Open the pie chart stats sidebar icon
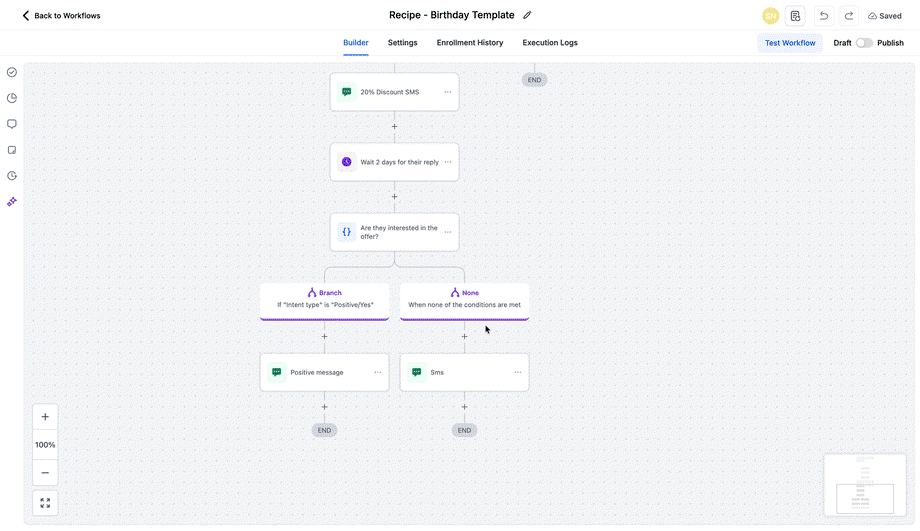This screenshot has height=531, width=920. coord(12,98)
